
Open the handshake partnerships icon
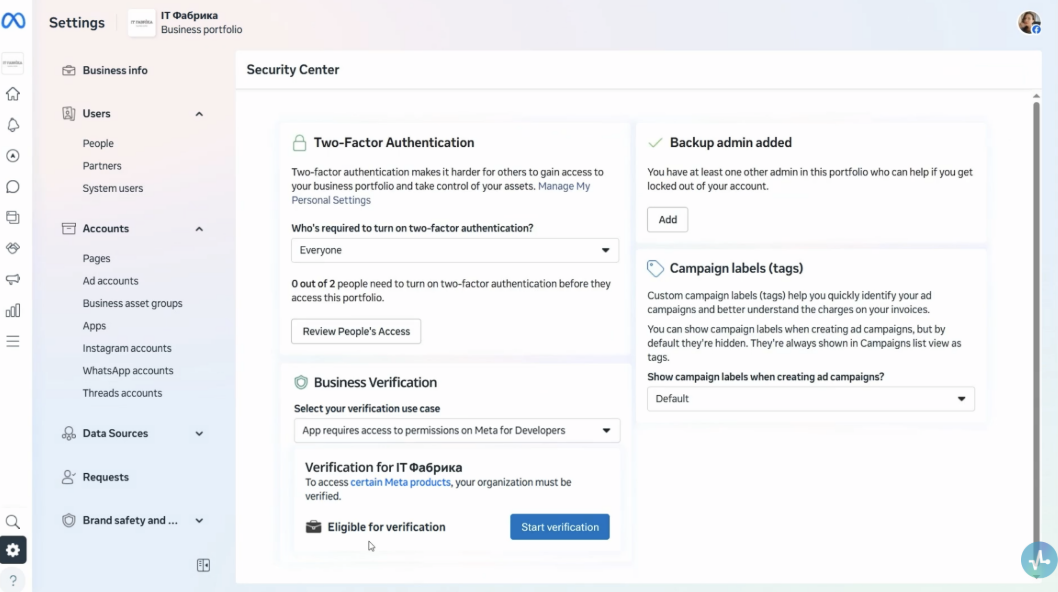[13, 248]
